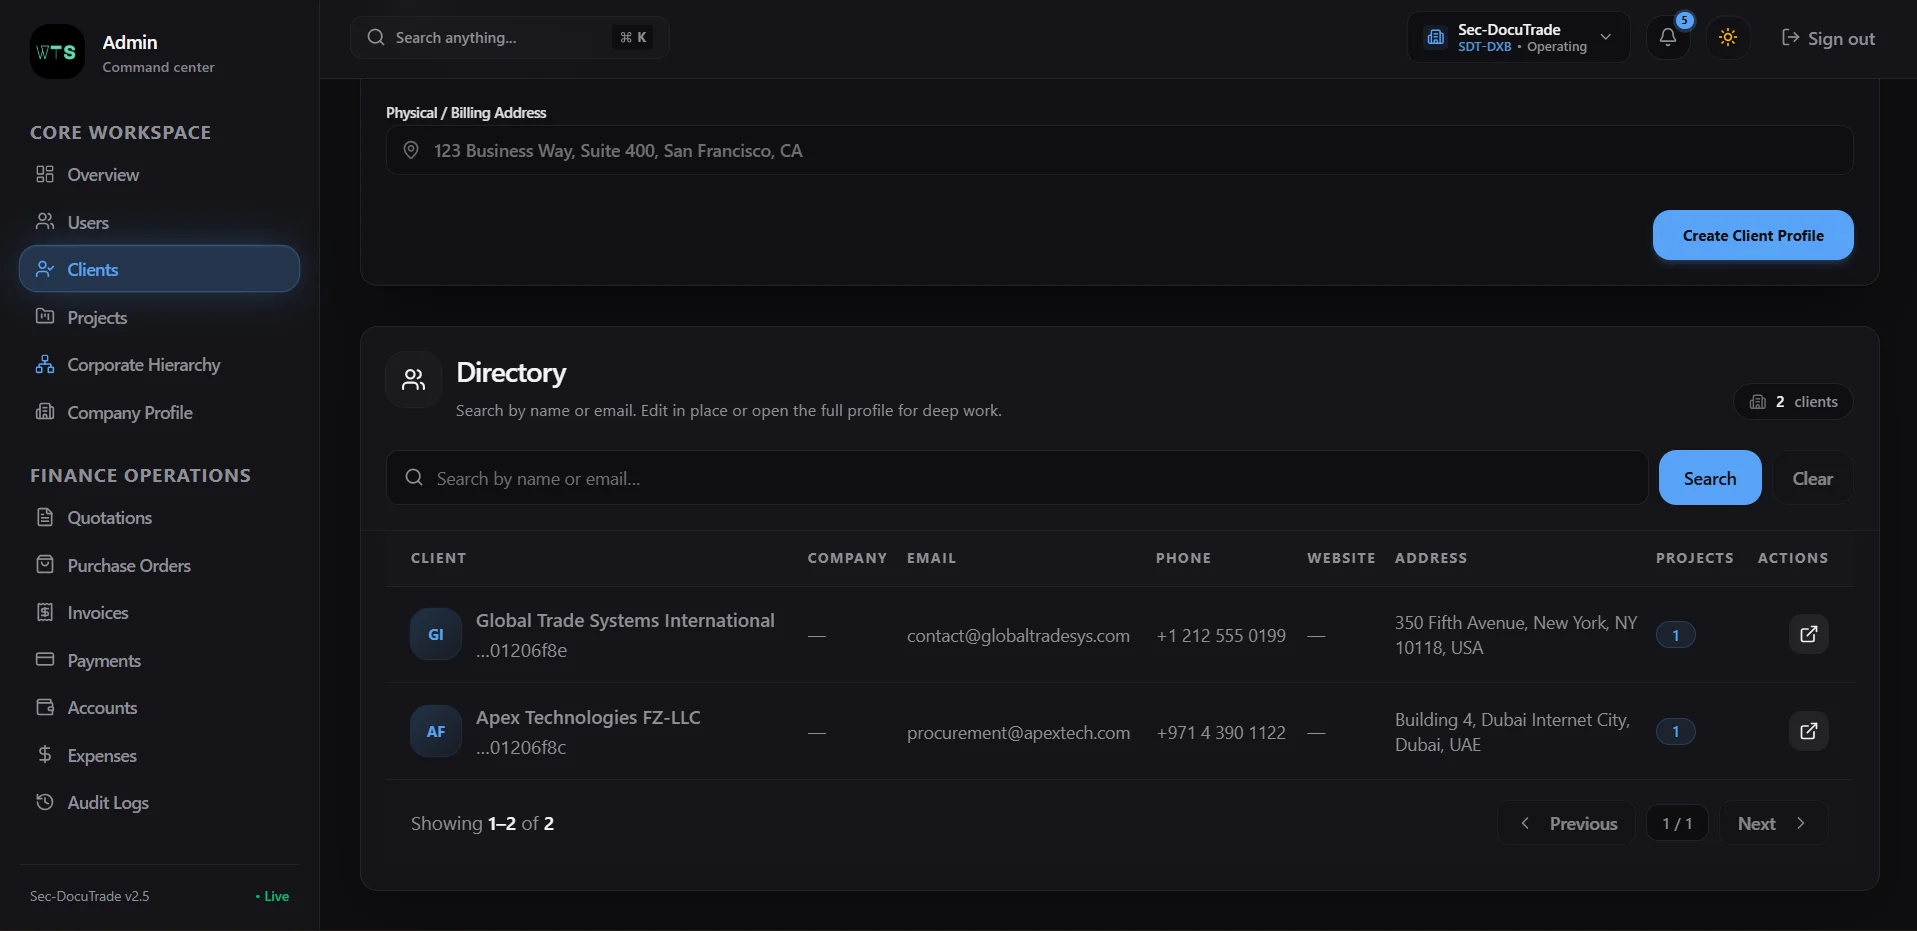The image size is (1917, 931).
Task: Click the AF client avatar
Action: coord(436,731)
